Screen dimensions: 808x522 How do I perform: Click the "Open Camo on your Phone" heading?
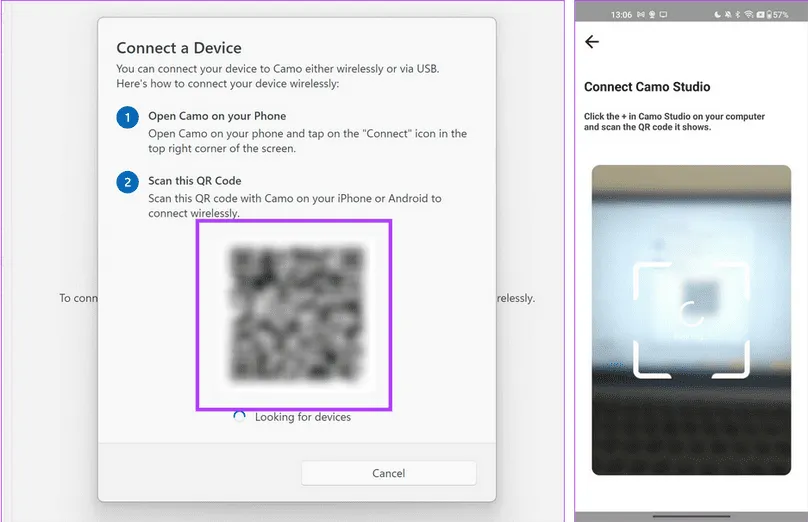pyautogui.click(x=217, y=116)
